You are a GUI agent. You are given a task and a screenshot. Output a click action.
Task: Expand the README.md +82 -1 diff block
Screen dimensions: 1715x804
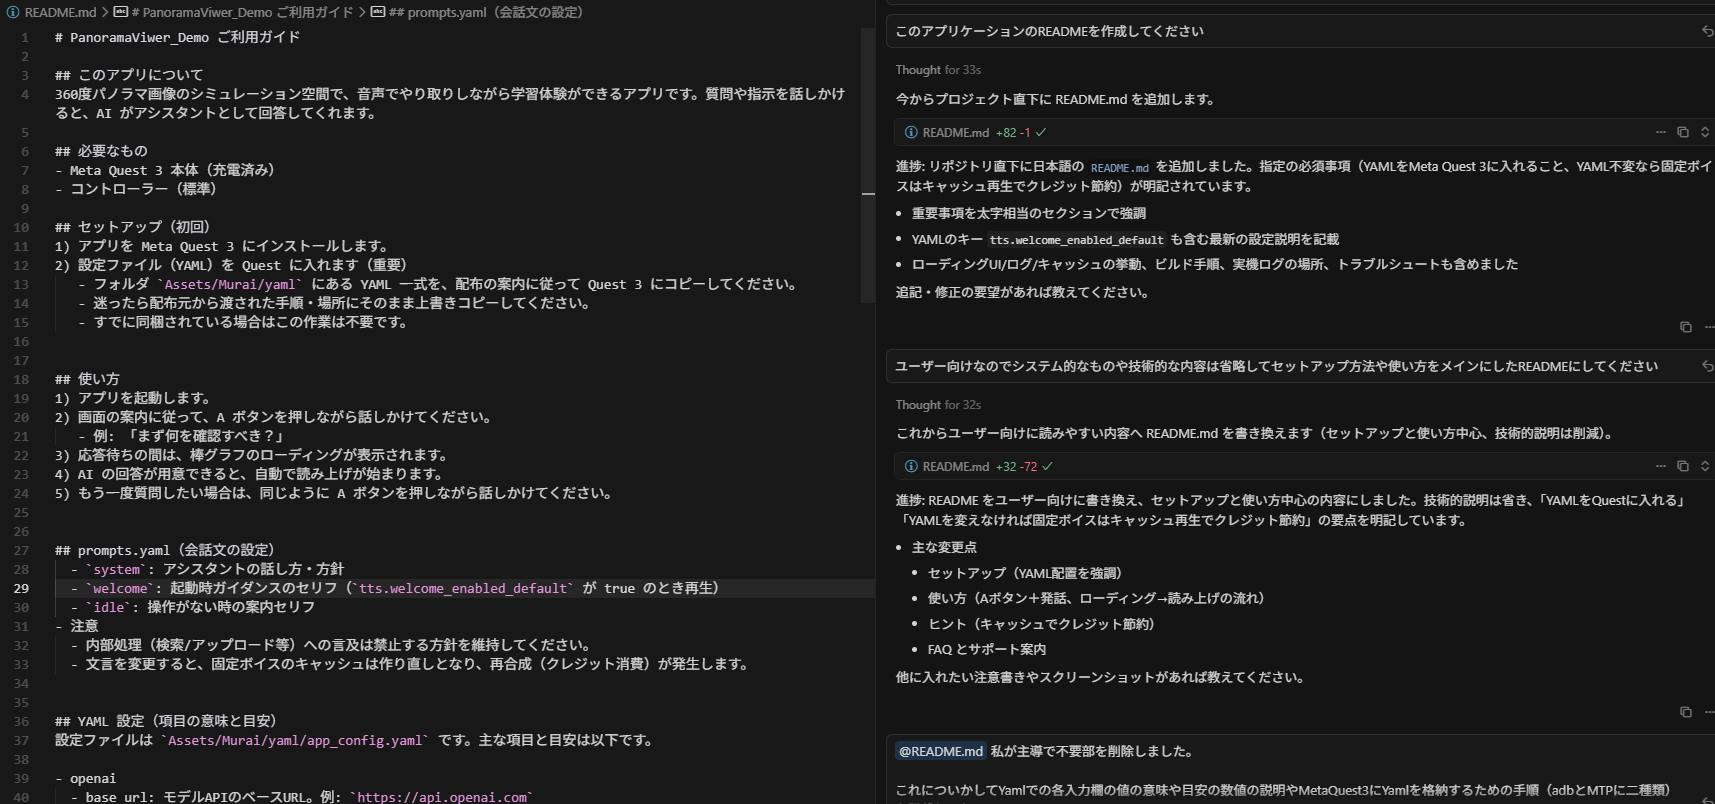[1705, 132]
